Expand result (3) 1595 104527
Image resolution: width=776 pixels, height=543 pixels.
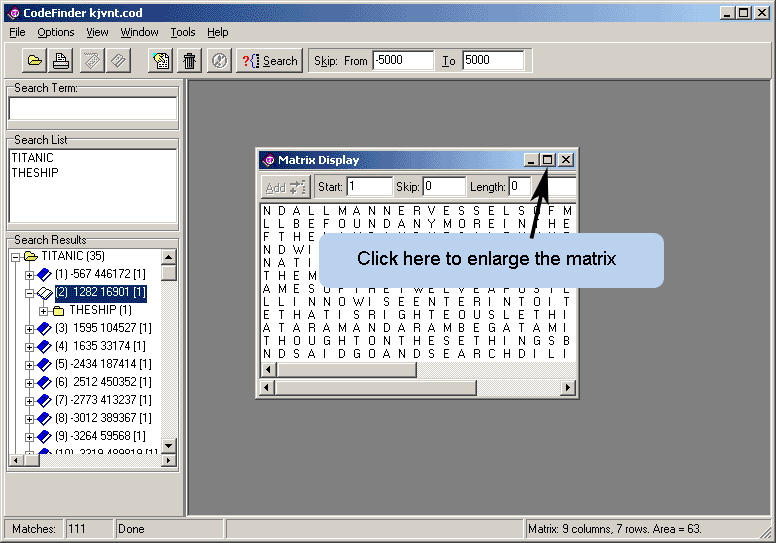pyautogui.click(x=29, y=329)
